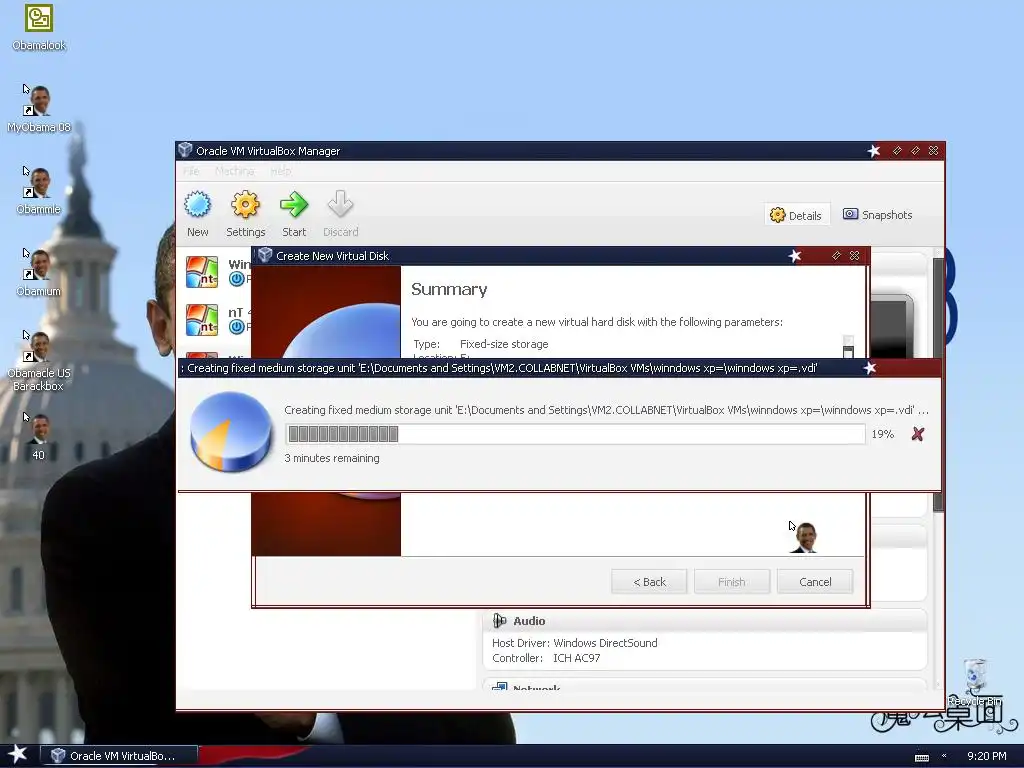Switch to the Details view

coord(797,215)
